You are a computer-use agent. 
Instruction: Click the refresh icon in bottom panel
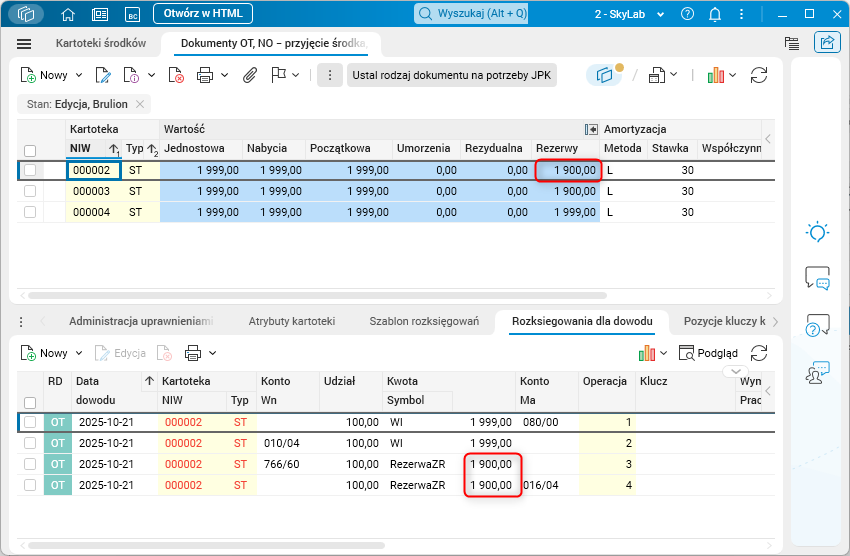point(759,353)
